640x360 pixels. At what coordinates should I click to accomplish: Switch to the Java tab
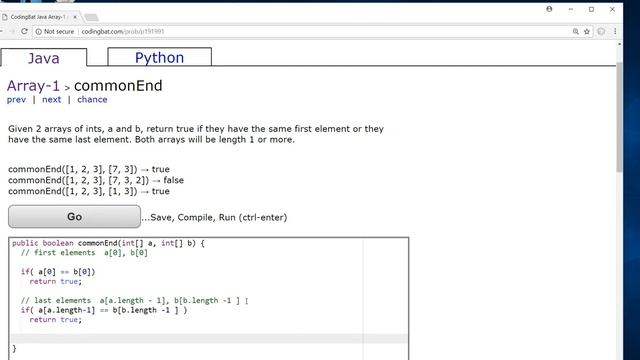coord(44,58)
